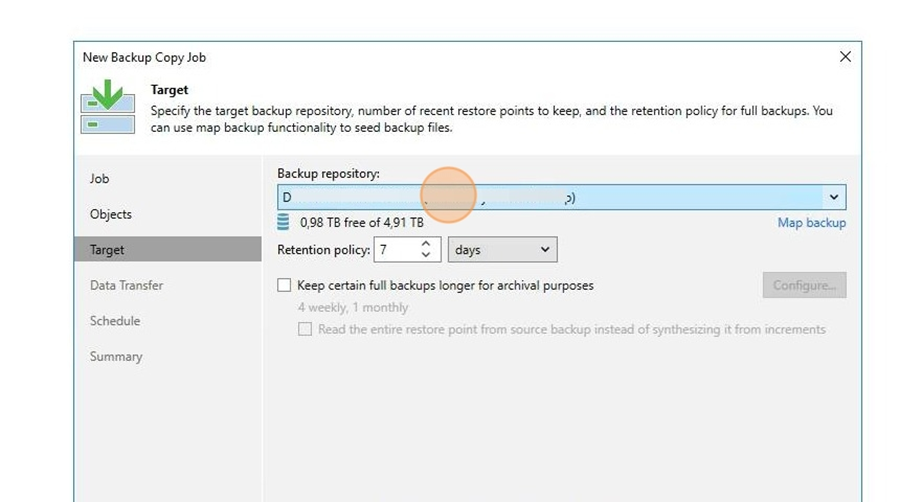This screenshot has width=900, height=502.
Task: Enable keeping full backups for archival purposes
Action: [284, 285]
